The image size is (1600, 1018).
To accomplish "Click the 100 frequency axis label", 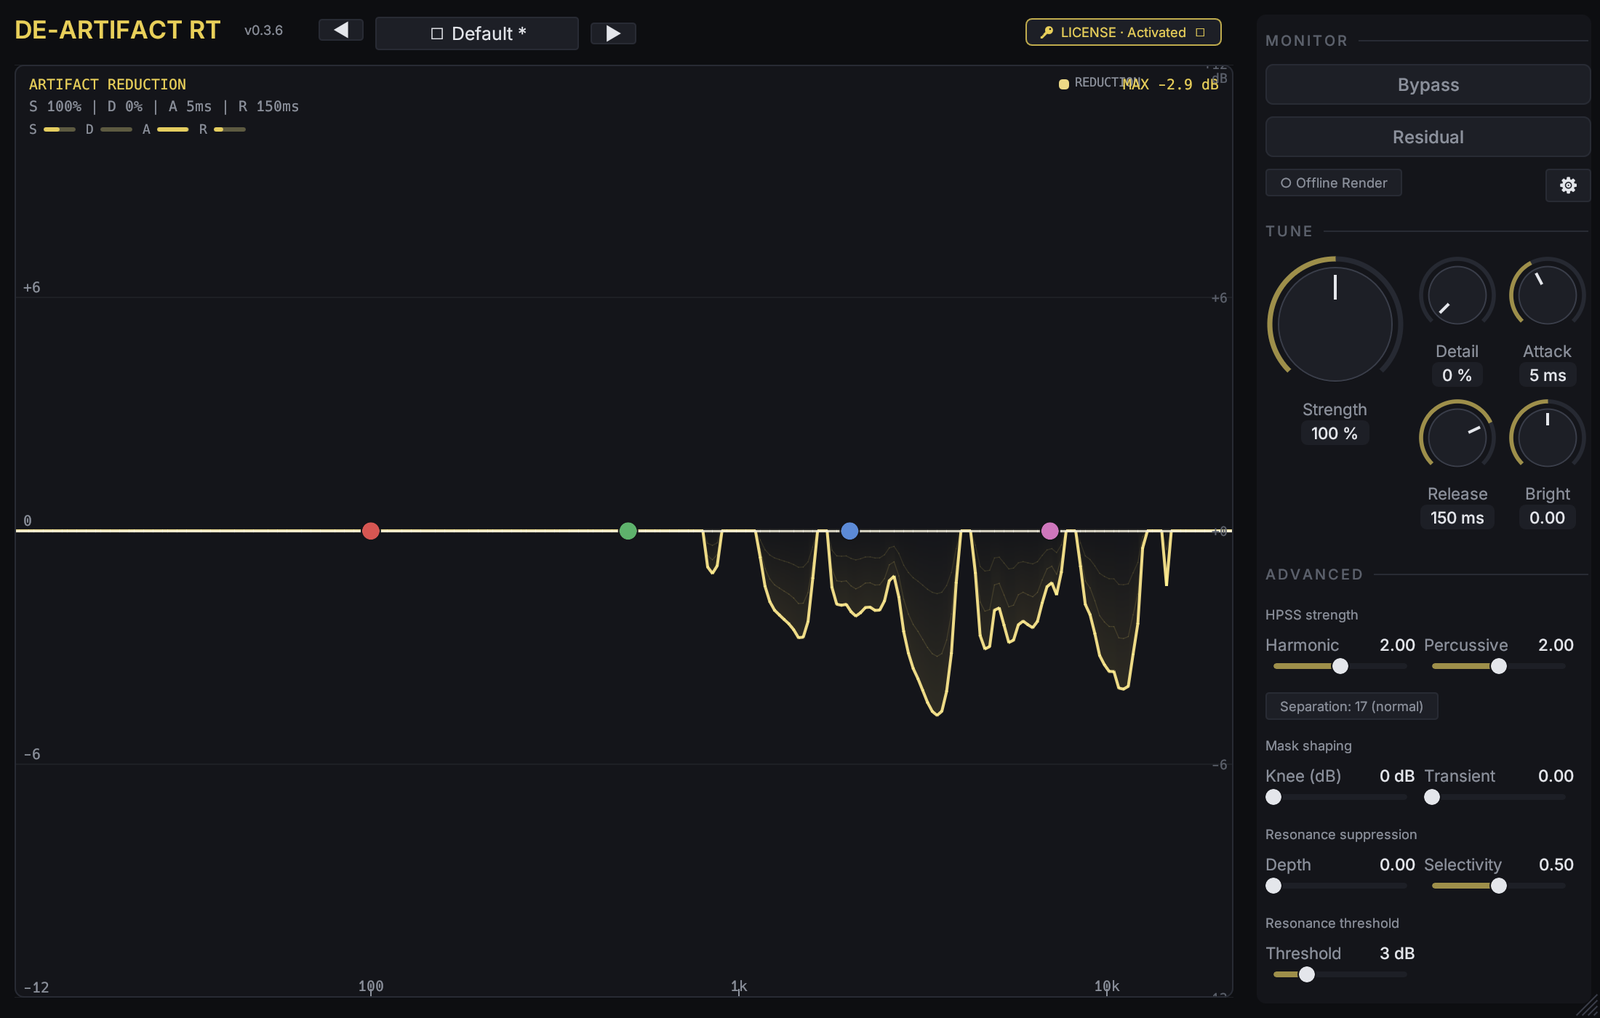I will point(371,987).
